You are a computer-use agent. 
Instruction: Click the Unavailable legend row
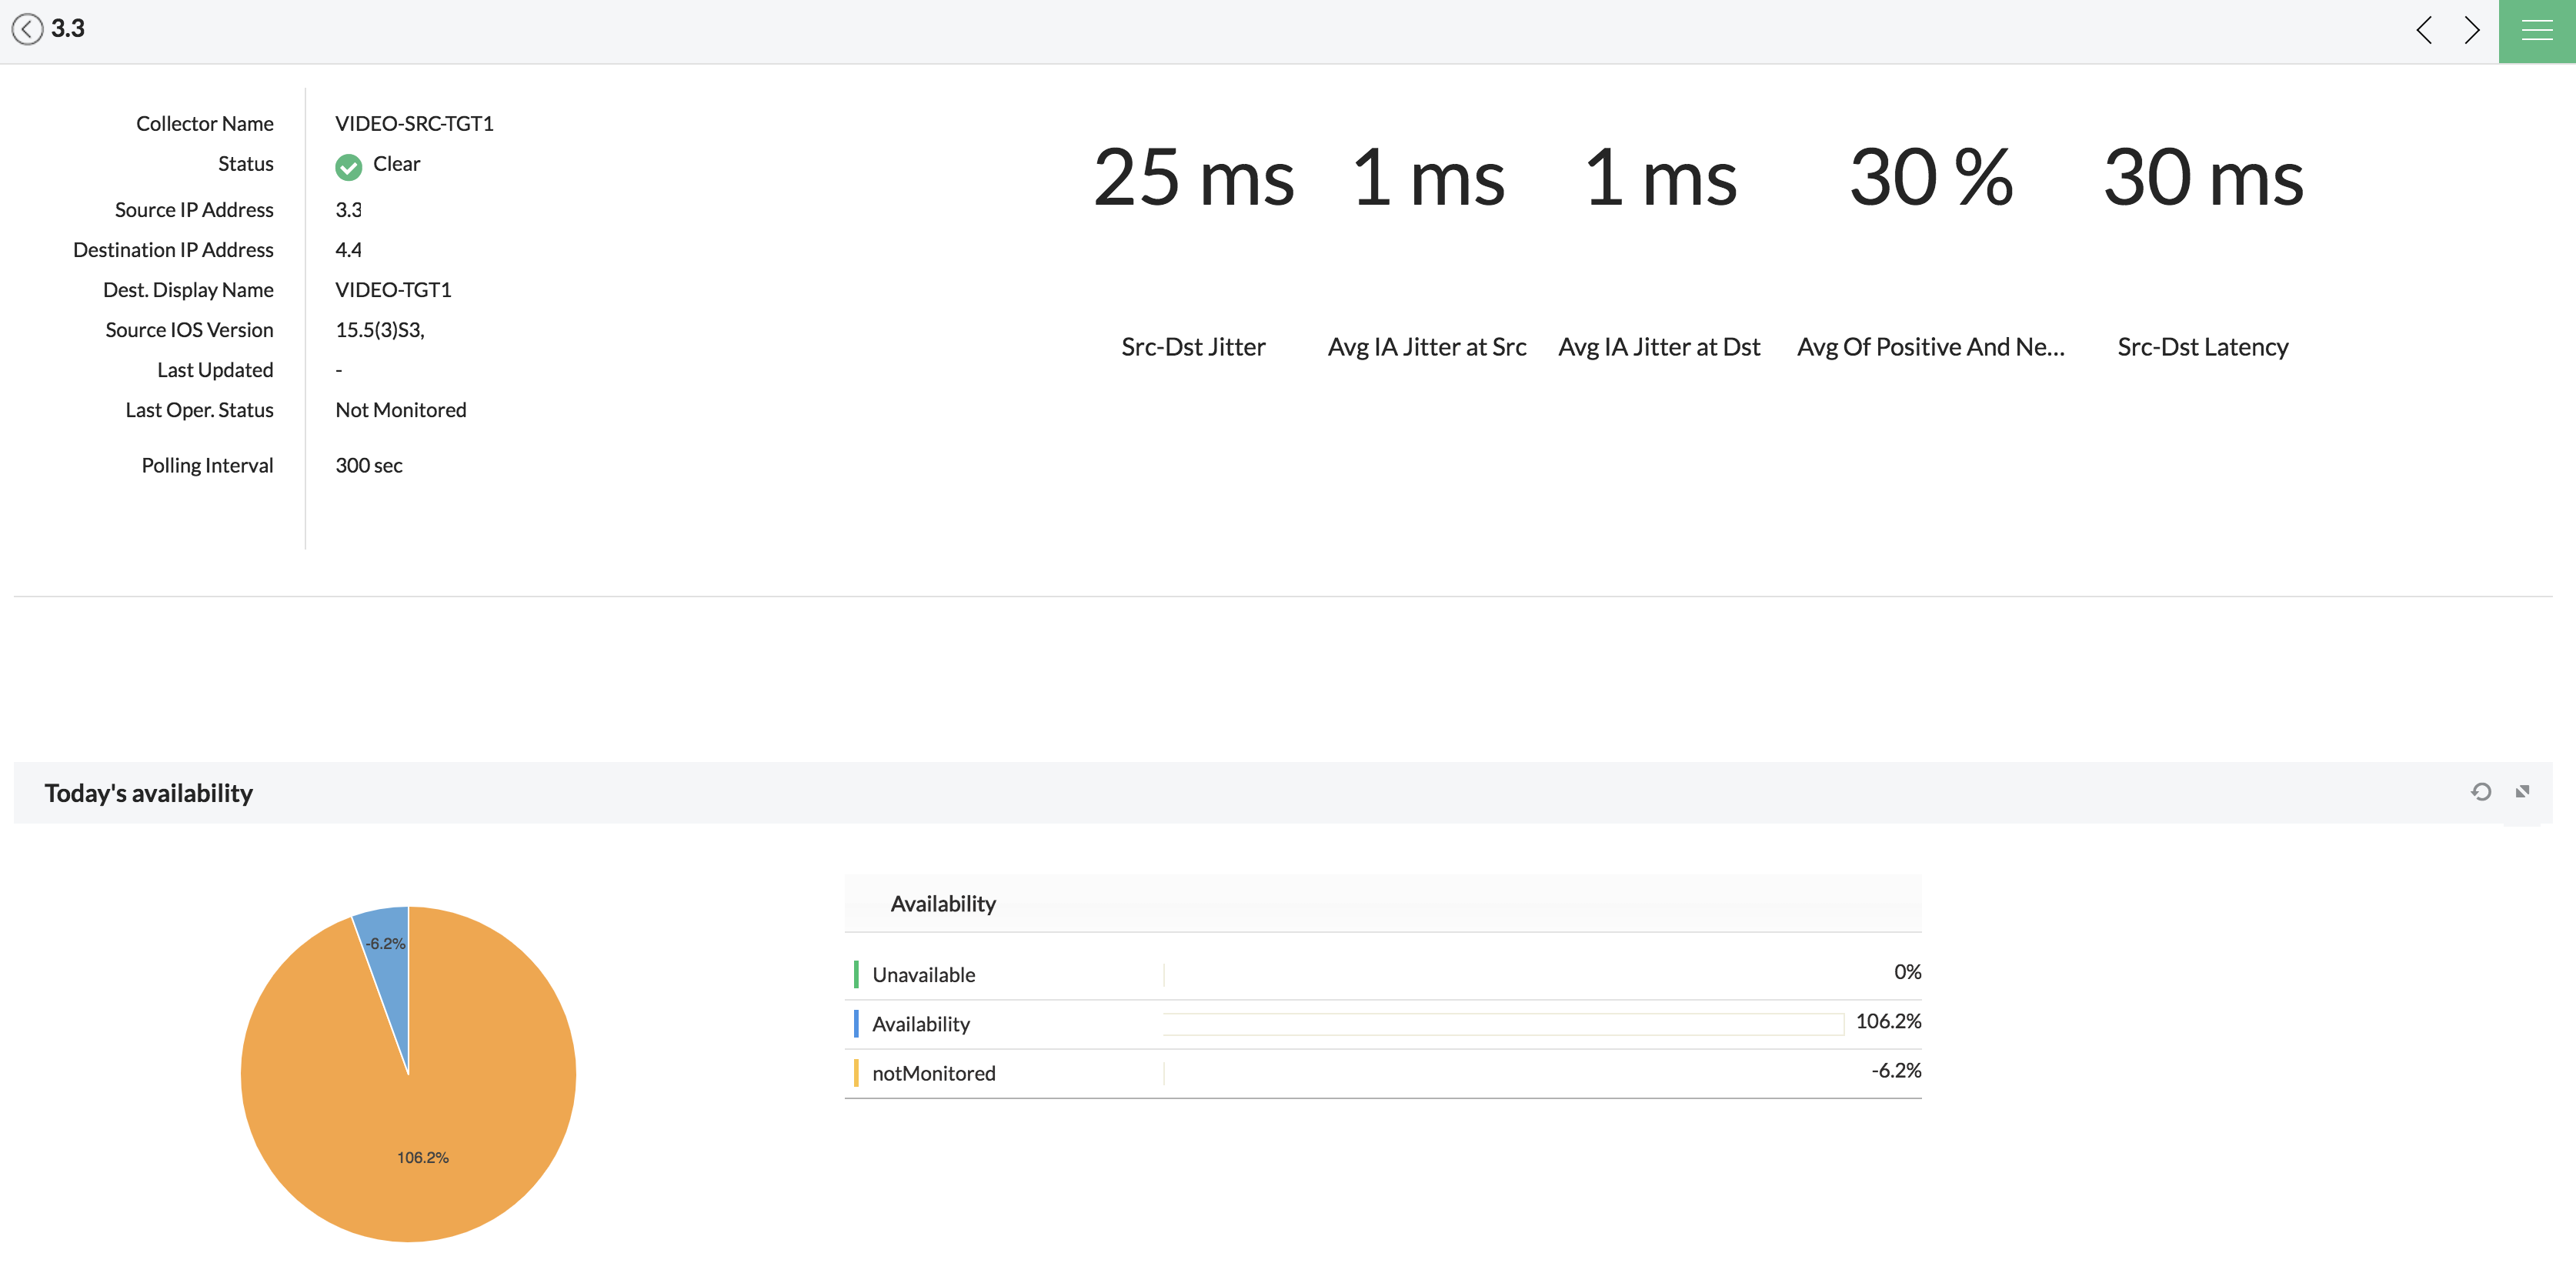(924, 975)
